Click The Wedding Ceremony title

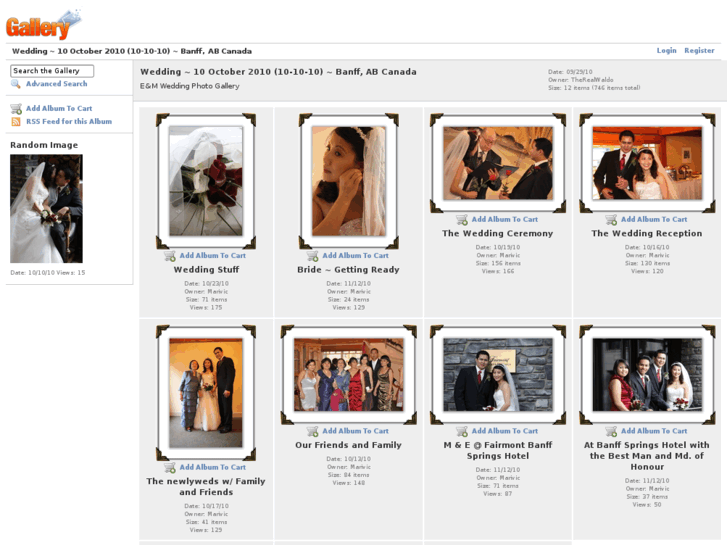pos(497,233)
